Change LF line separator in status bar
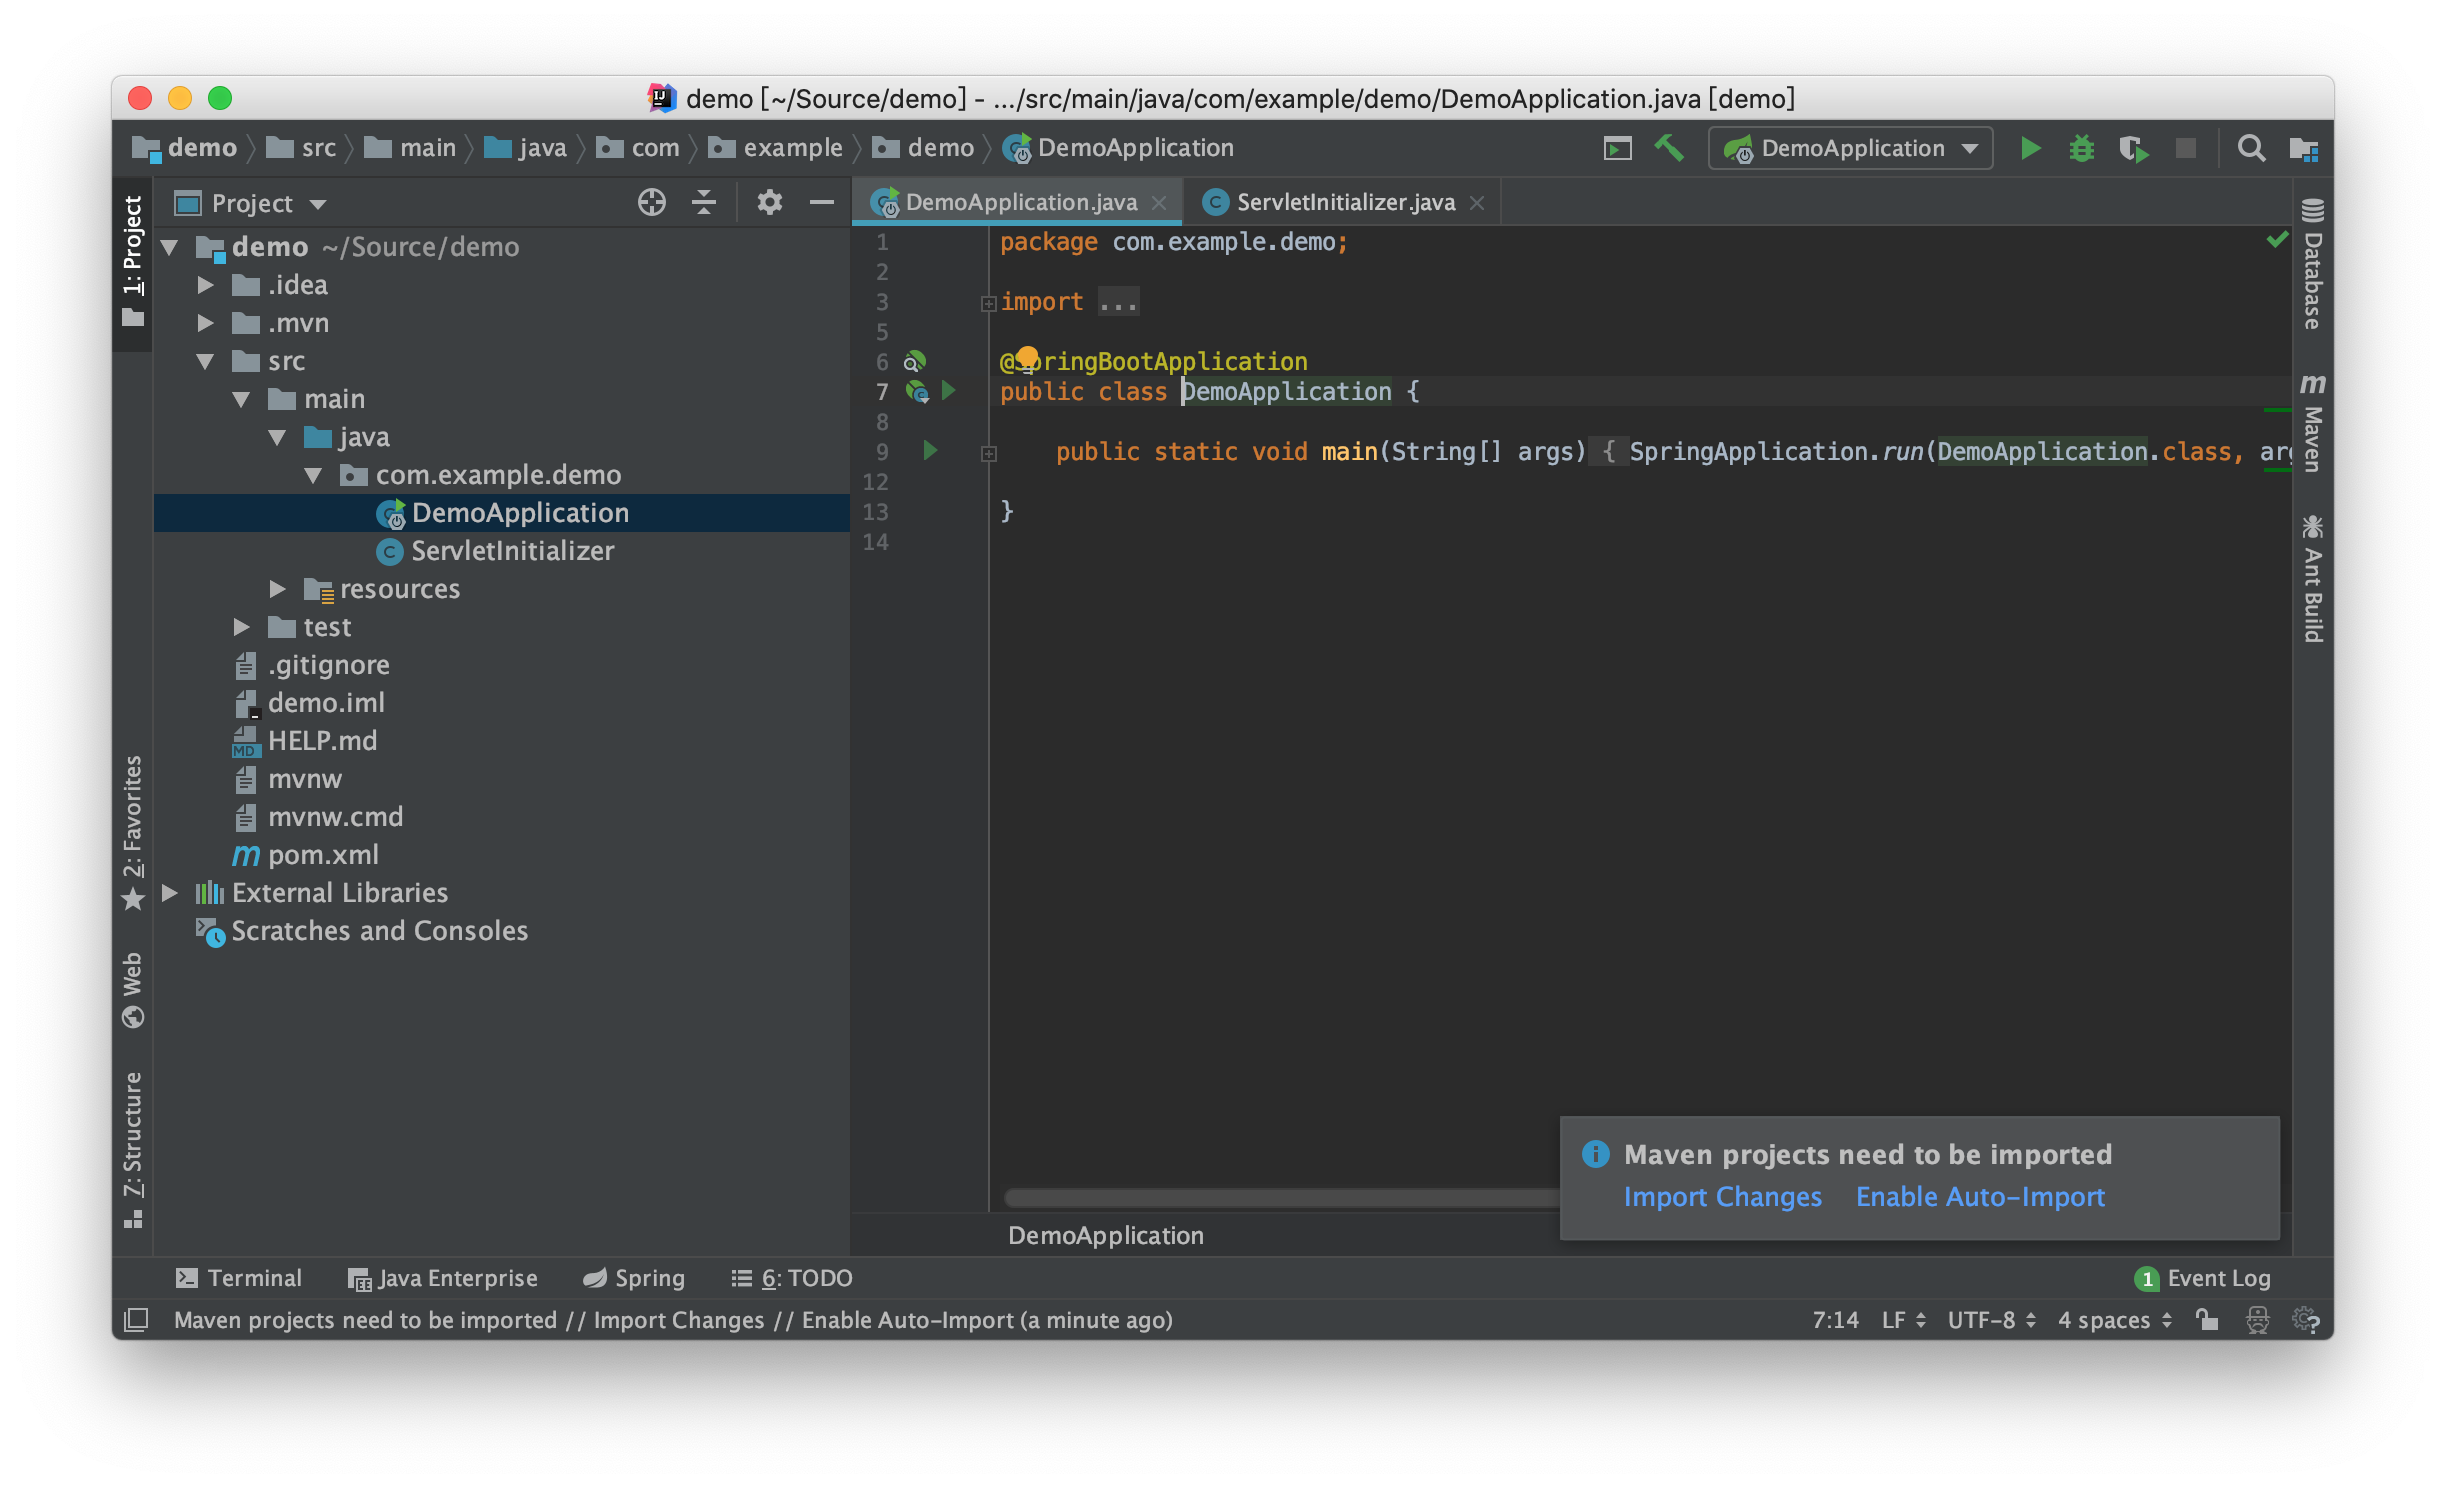Image resolution: width=2446 pixels, height=1488 pixels. (x=1903, y=1320)
